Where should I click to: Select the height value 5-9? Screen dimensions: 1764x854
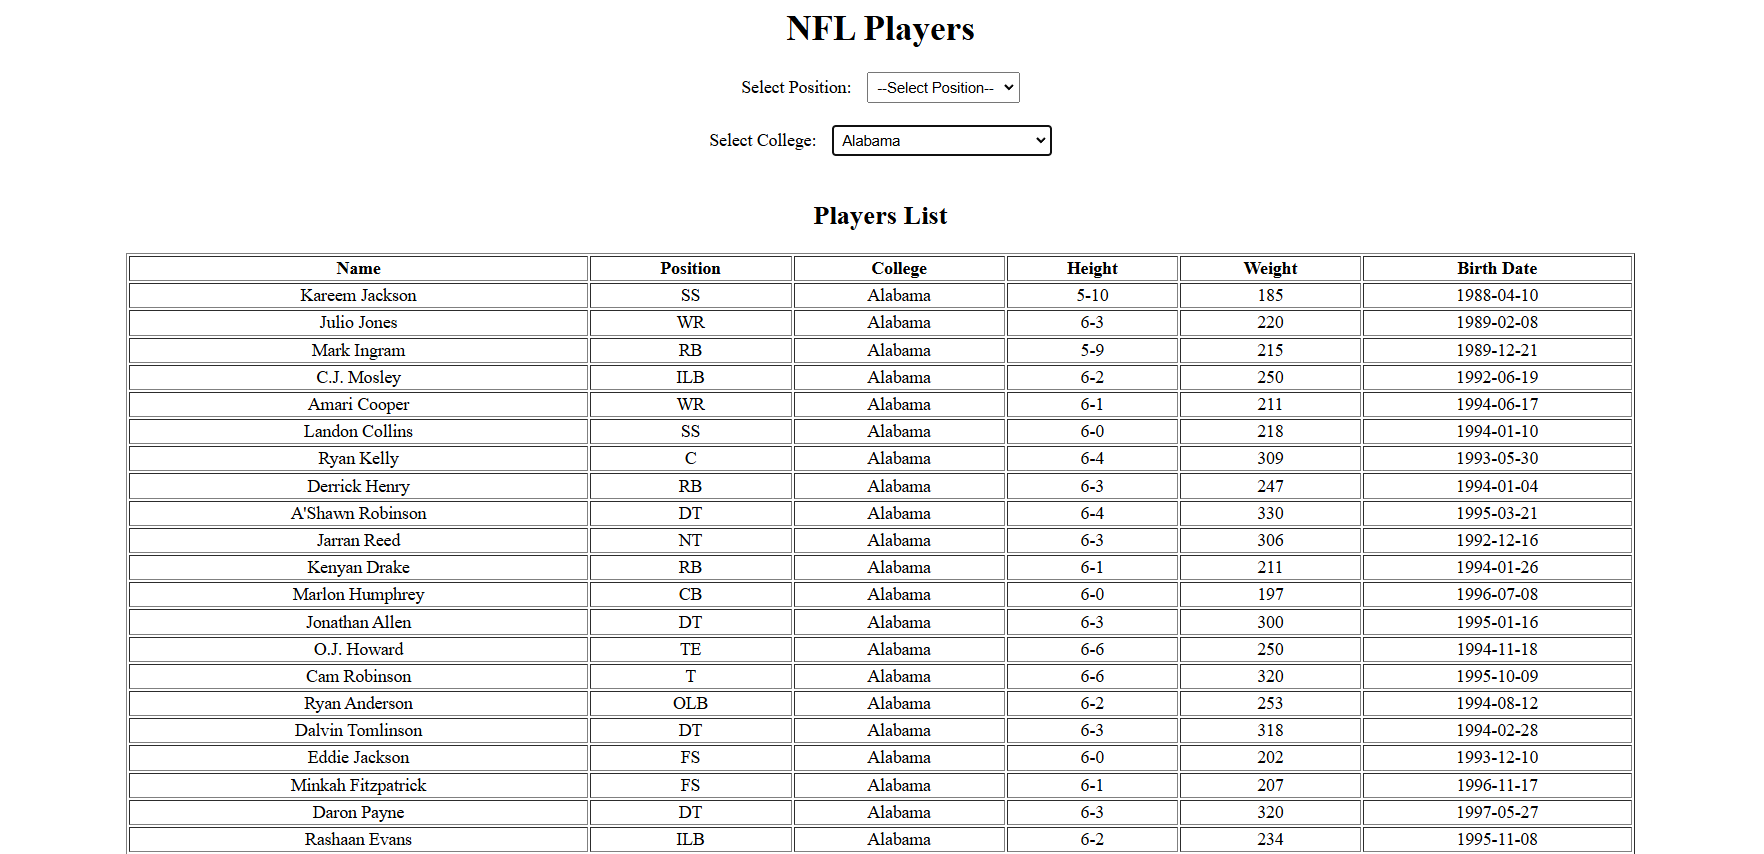pyautogui.click(x=1092, y=350)
